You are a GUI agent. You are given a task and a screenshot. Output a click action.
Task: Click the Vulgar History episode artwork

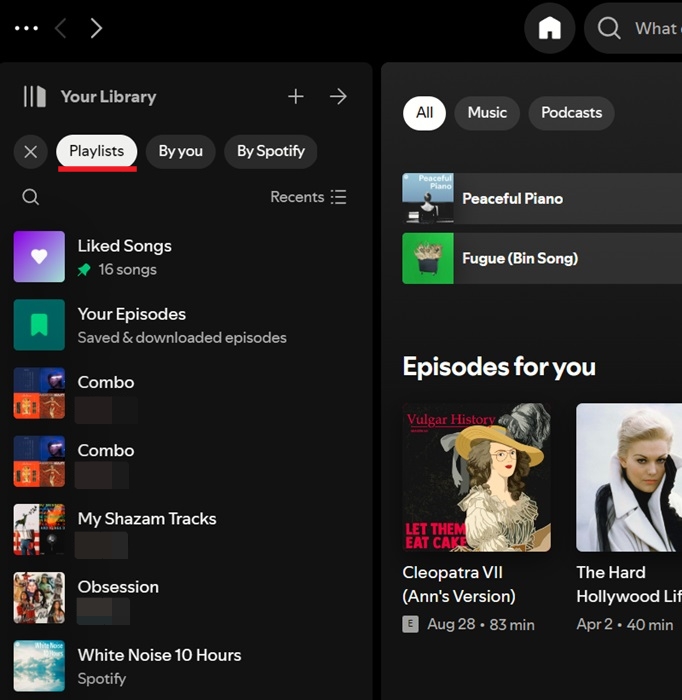(x=477, y=477)
